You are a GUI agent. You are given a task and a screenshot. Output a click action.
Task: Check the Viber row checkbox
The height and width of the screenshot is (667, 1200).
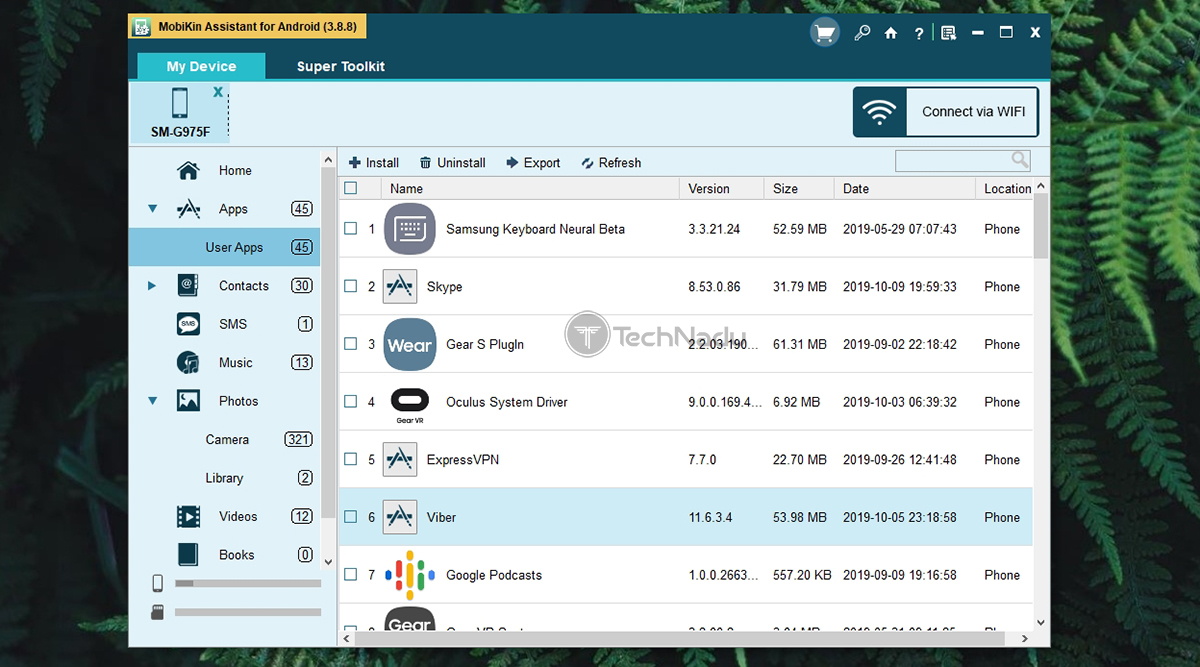350,517
